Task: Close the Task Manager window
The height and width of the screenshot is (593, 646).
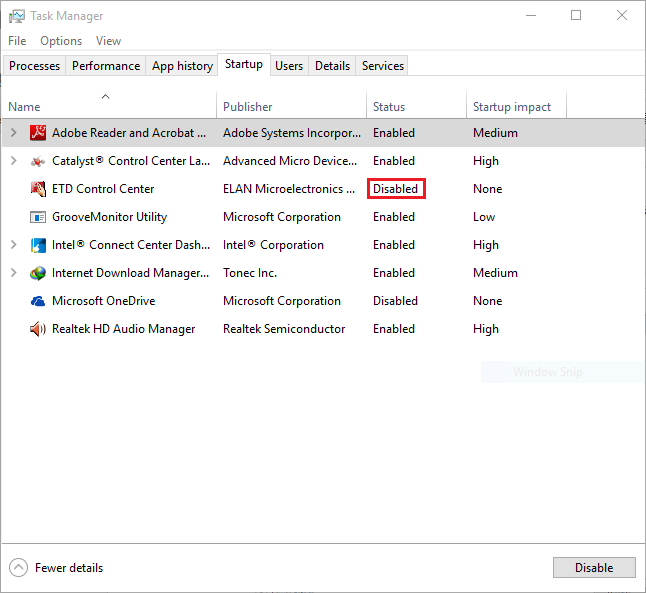Action: (x=622, y=16)
